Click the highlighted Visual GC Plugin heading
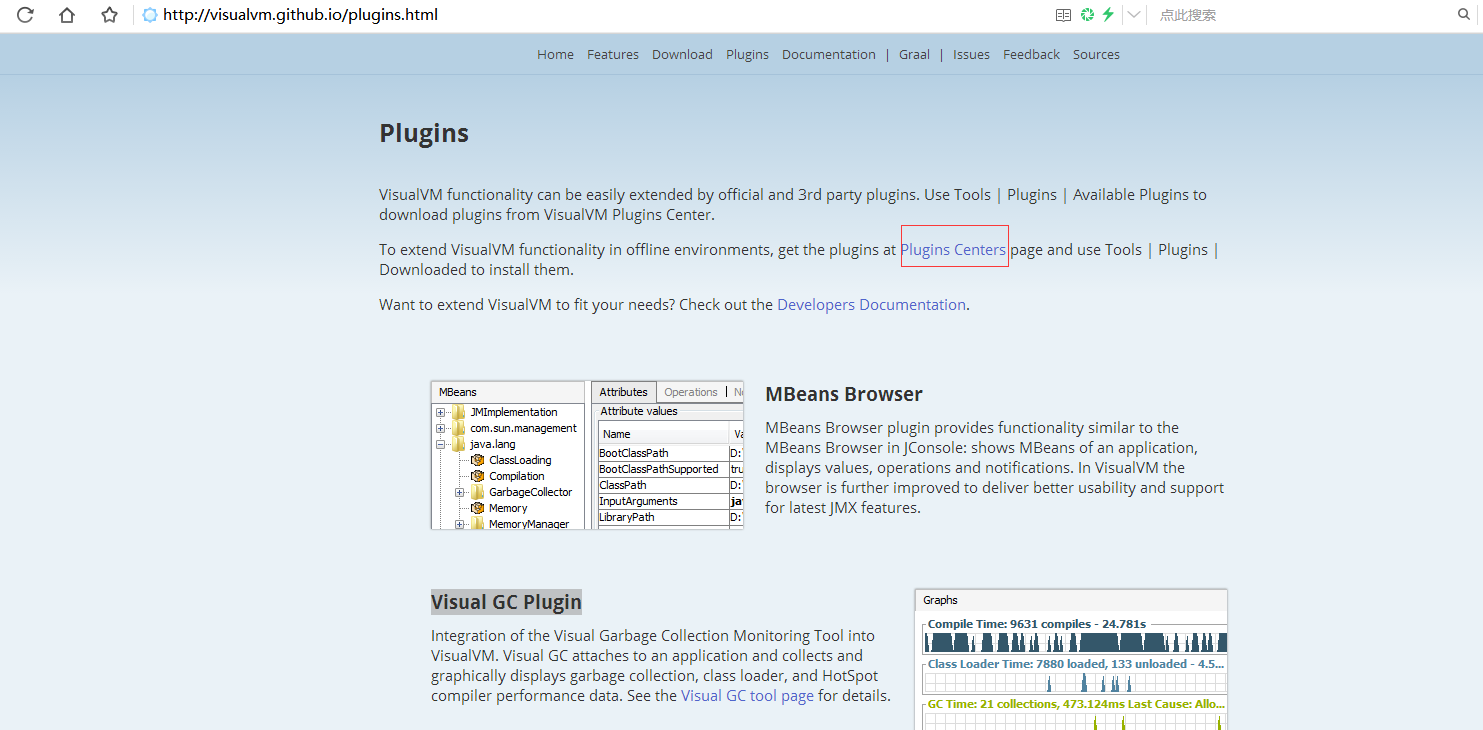 point(506,602)
